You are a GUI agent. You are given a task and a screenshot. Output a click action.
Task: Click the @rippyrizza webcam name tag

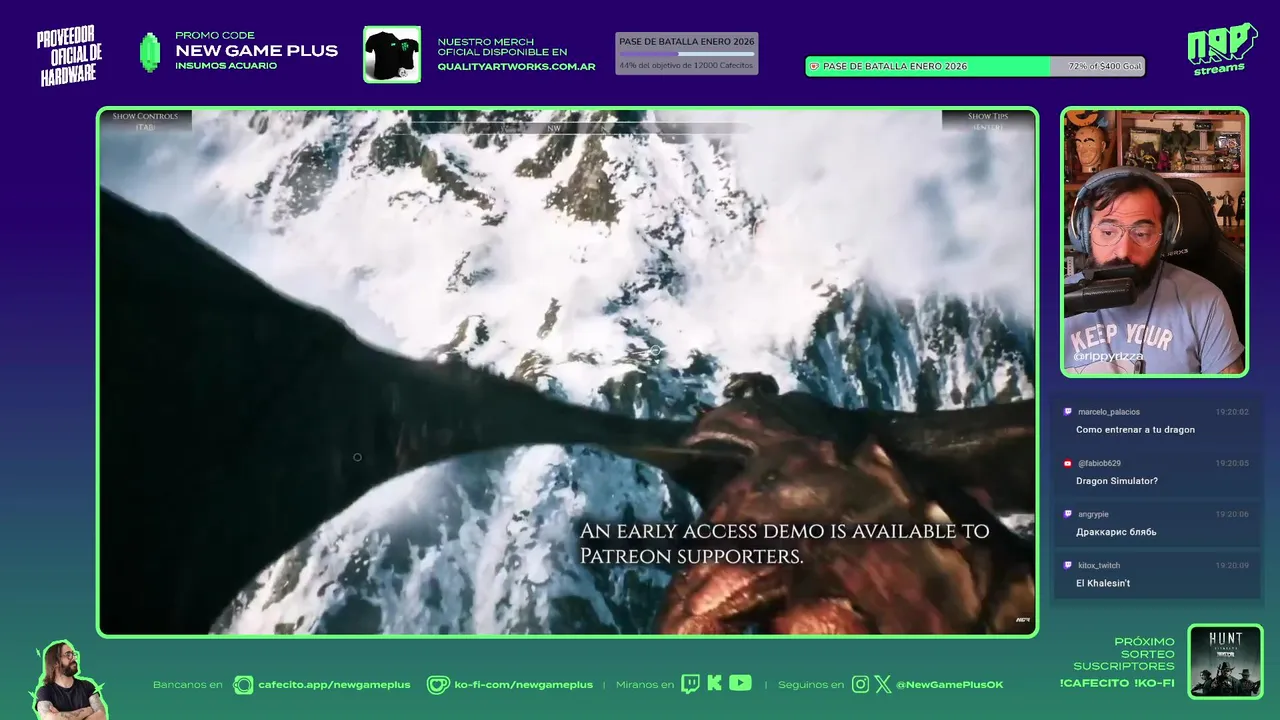point(1108,356)
